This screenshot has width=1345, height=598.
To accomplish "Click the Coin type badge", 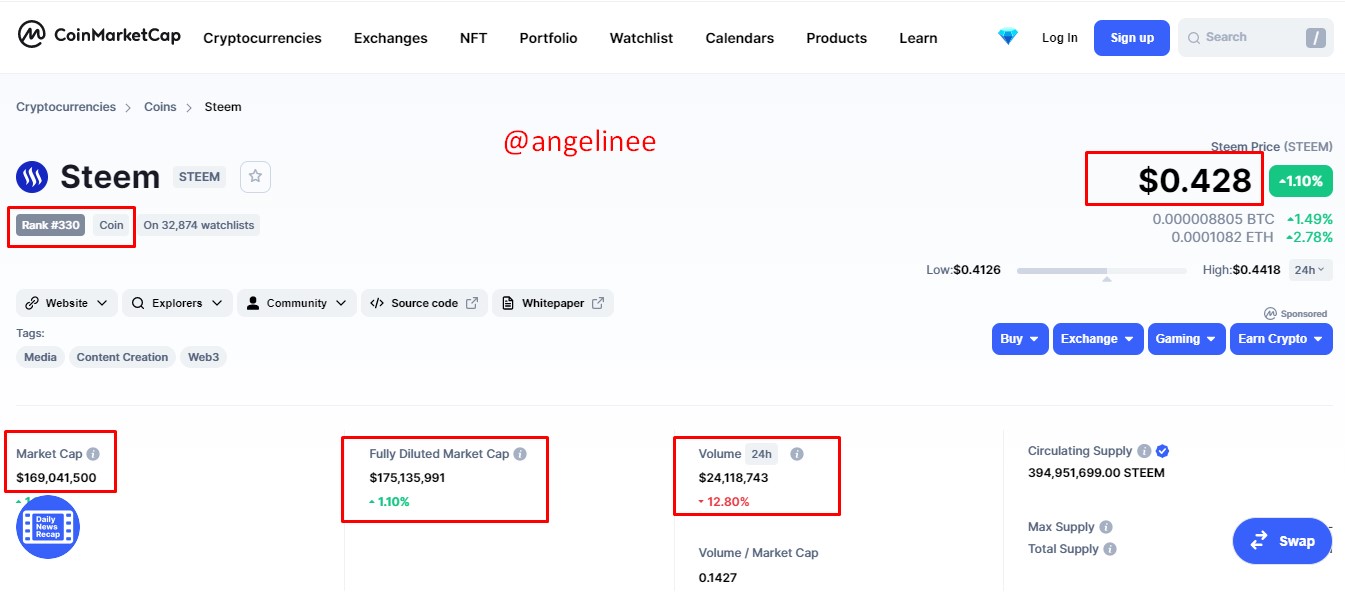I will [112, 225].
